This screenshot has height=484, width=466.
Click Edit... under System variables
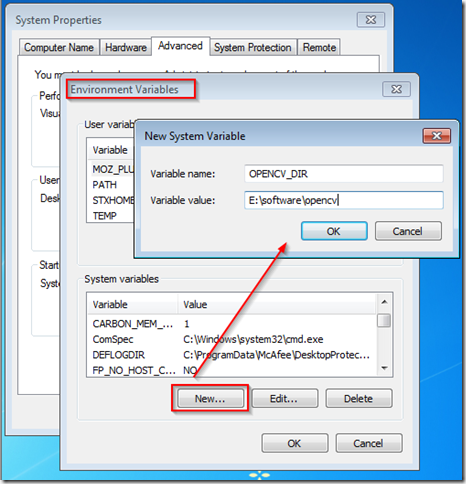[x=284, y=398]
